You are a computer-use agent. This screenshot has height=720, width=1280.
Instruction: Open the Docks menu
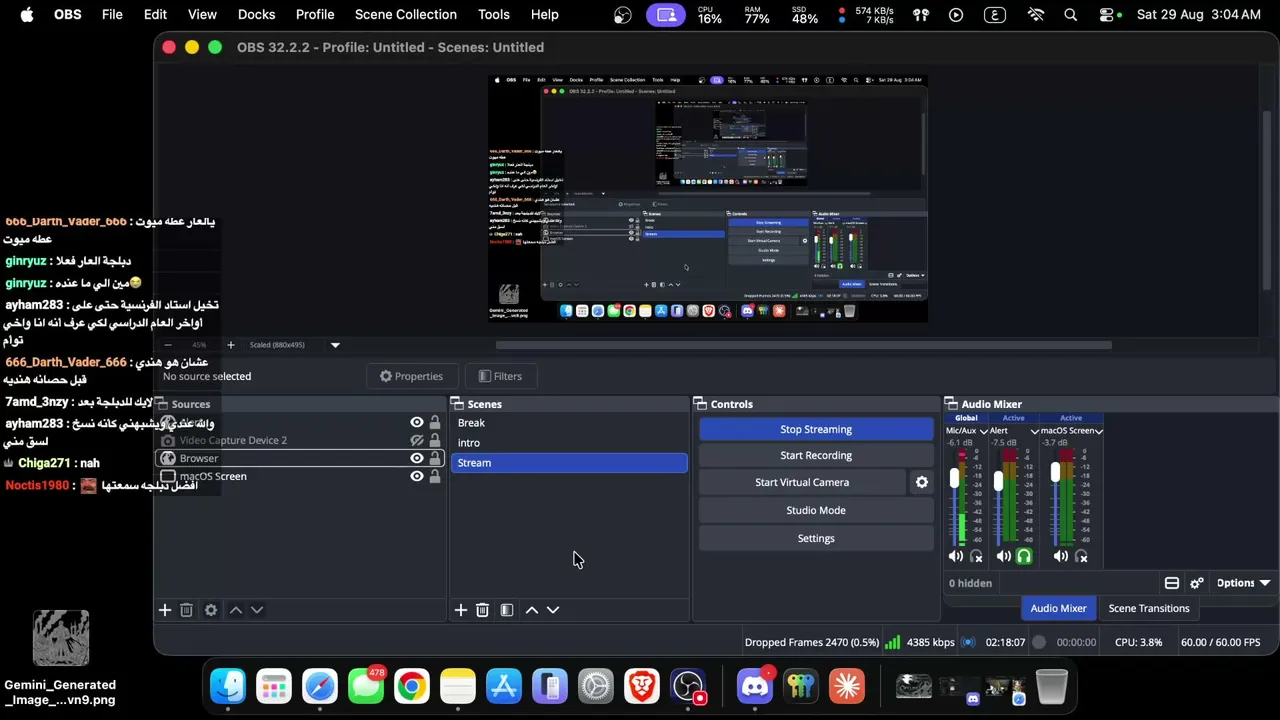click(256, 15)
